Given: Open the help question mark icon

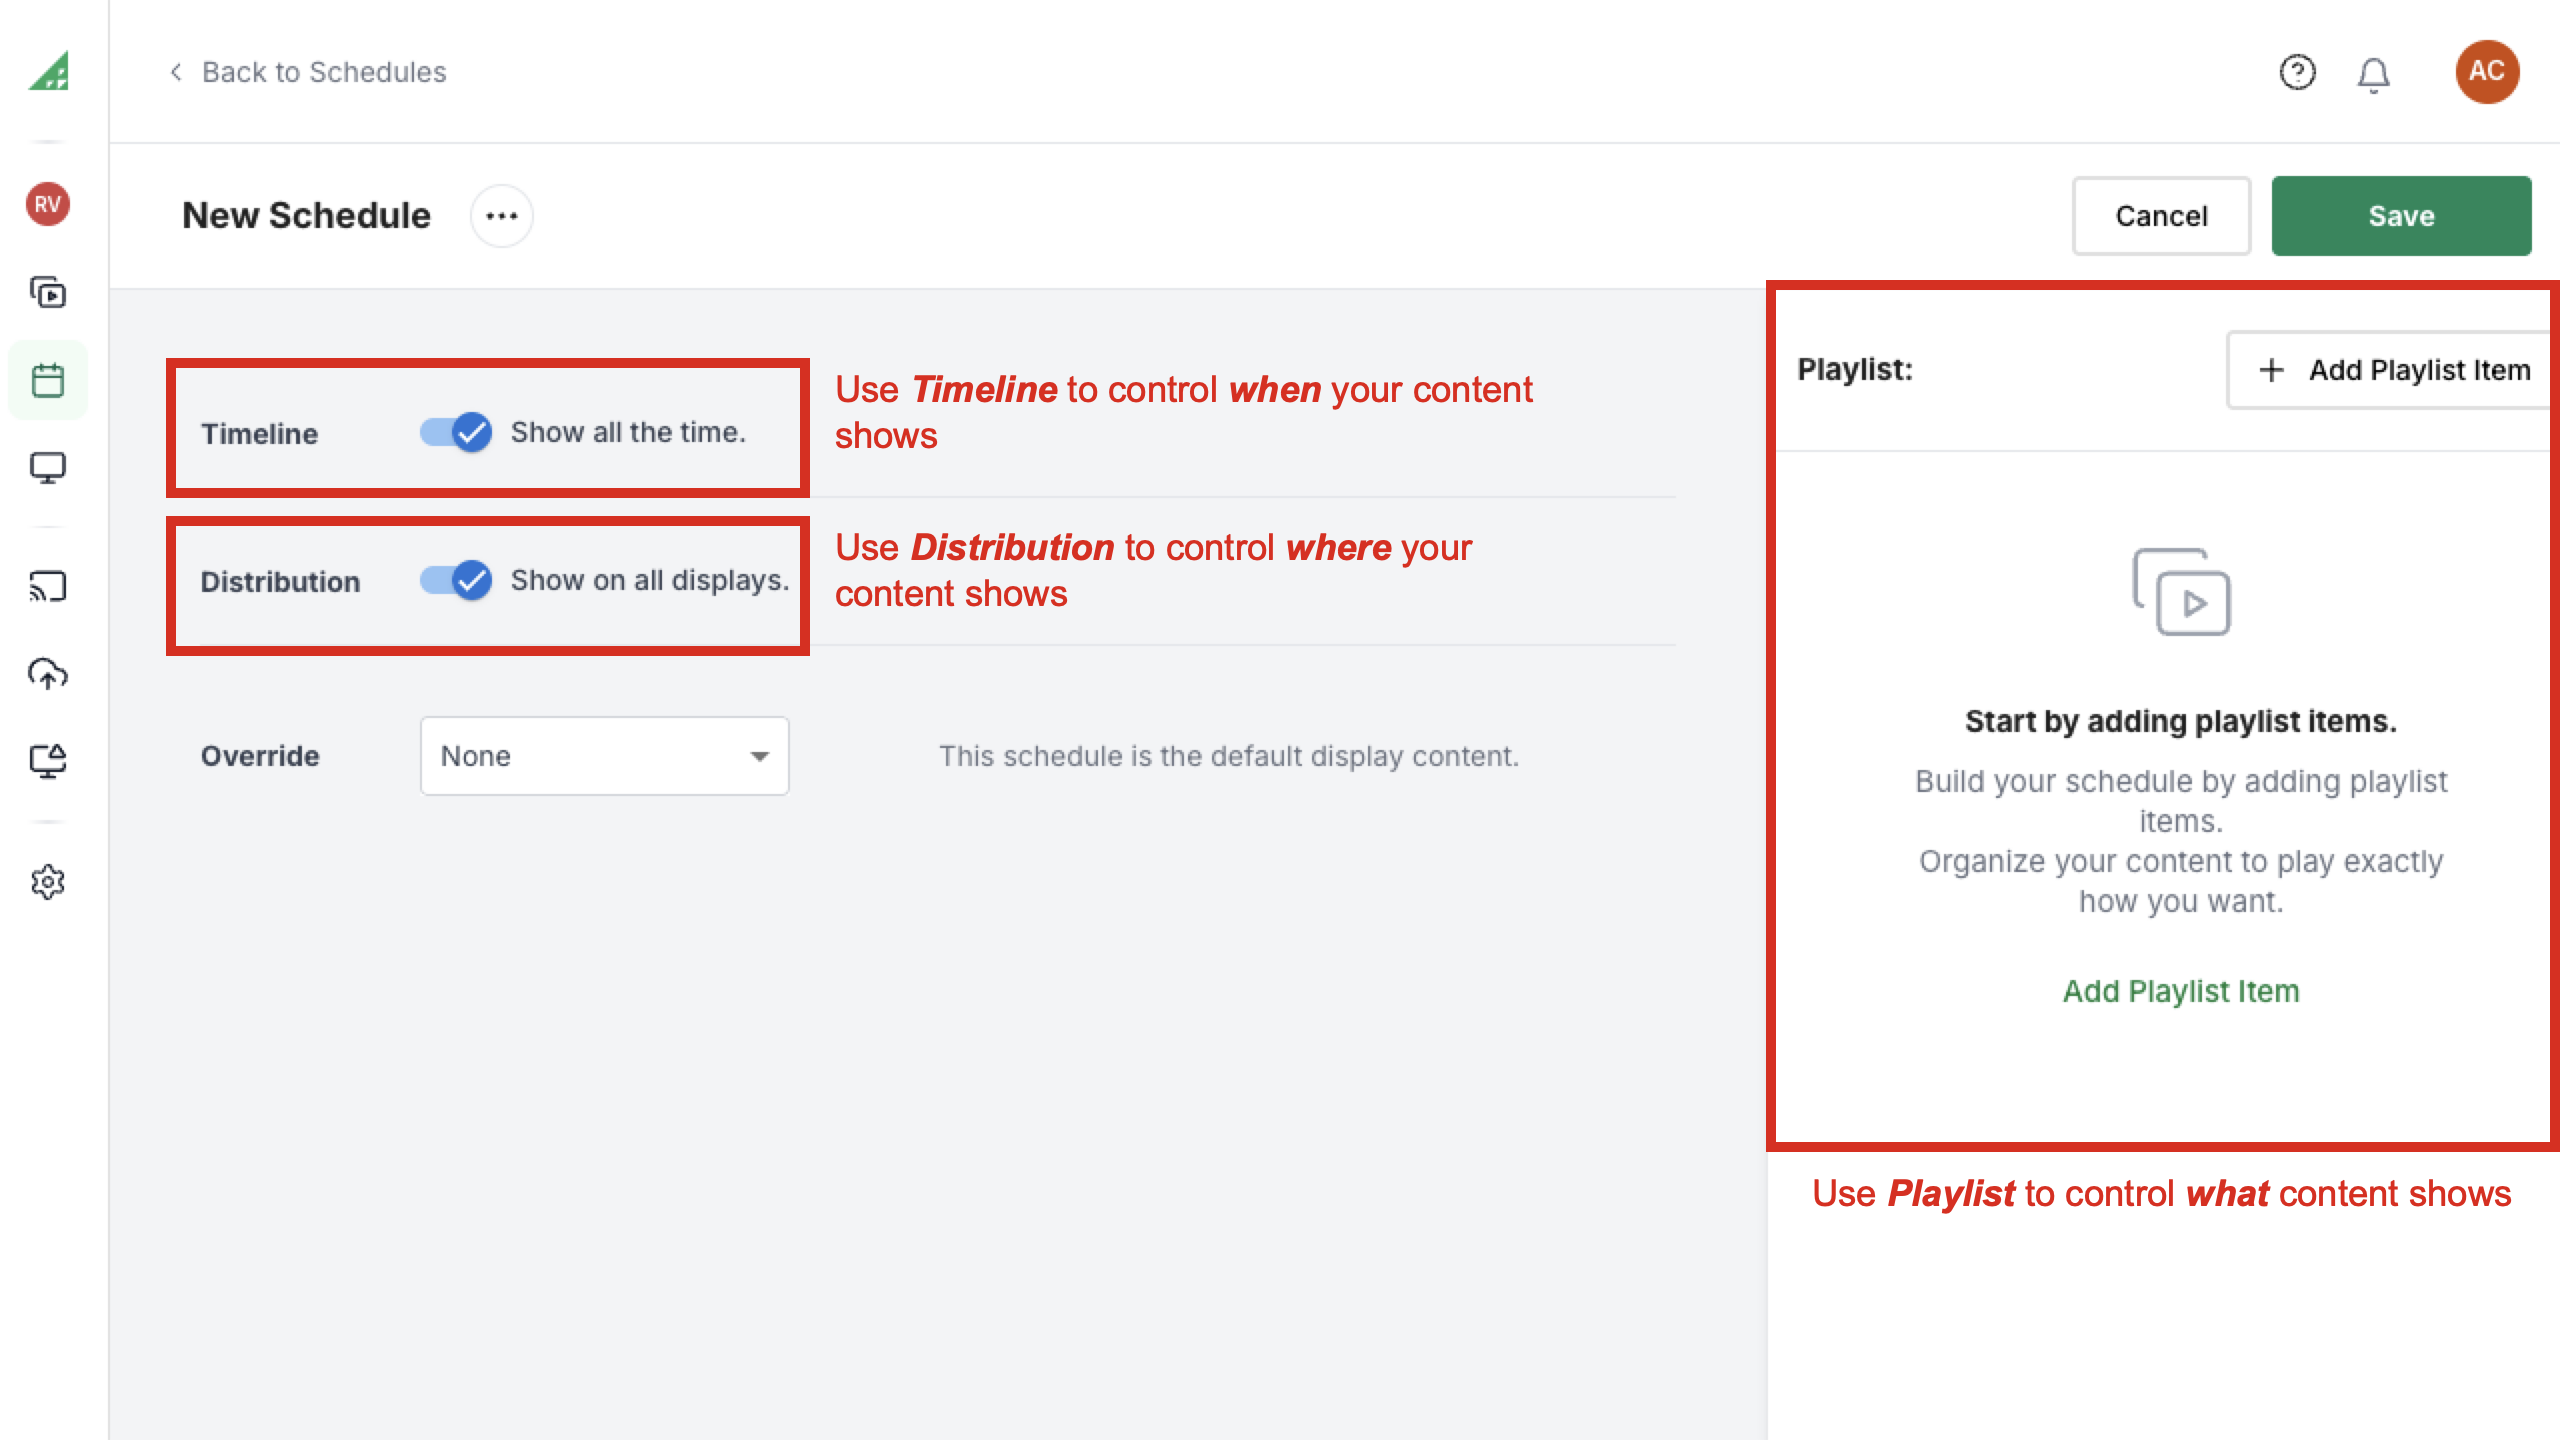Looking at the screenshot, I should pos(2297,72).
